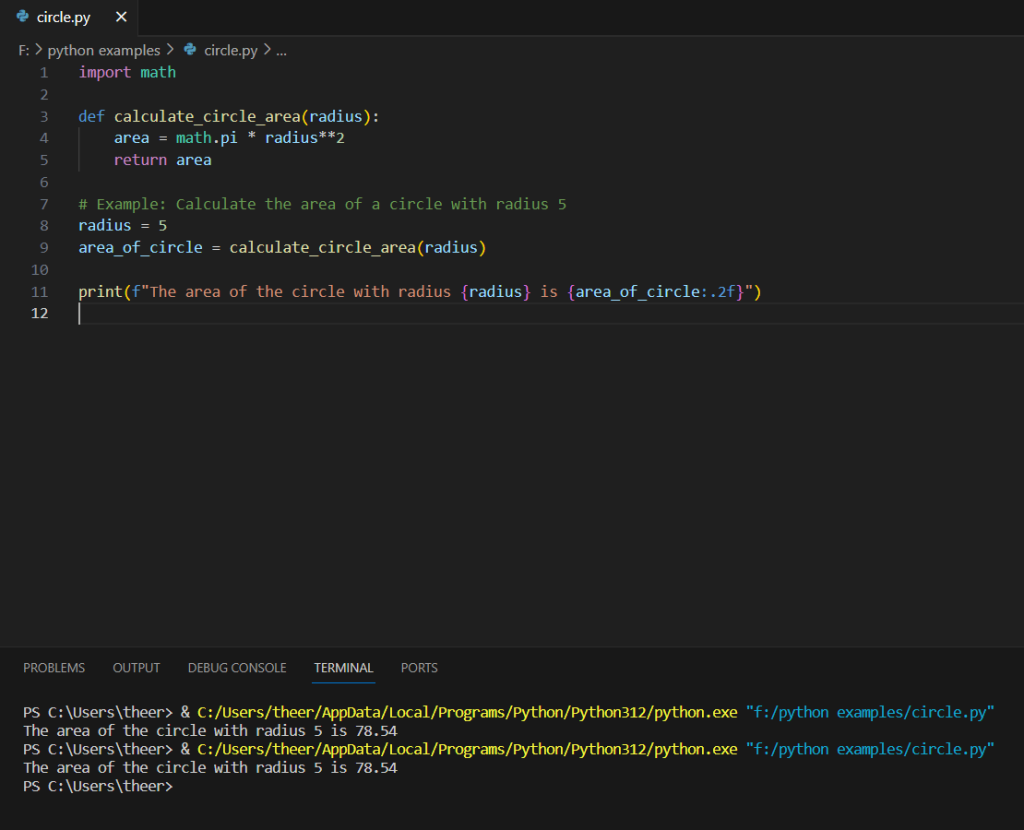Place cursor on the print statement
This screenshot has width=1024, height=830.
pos(101,292)
